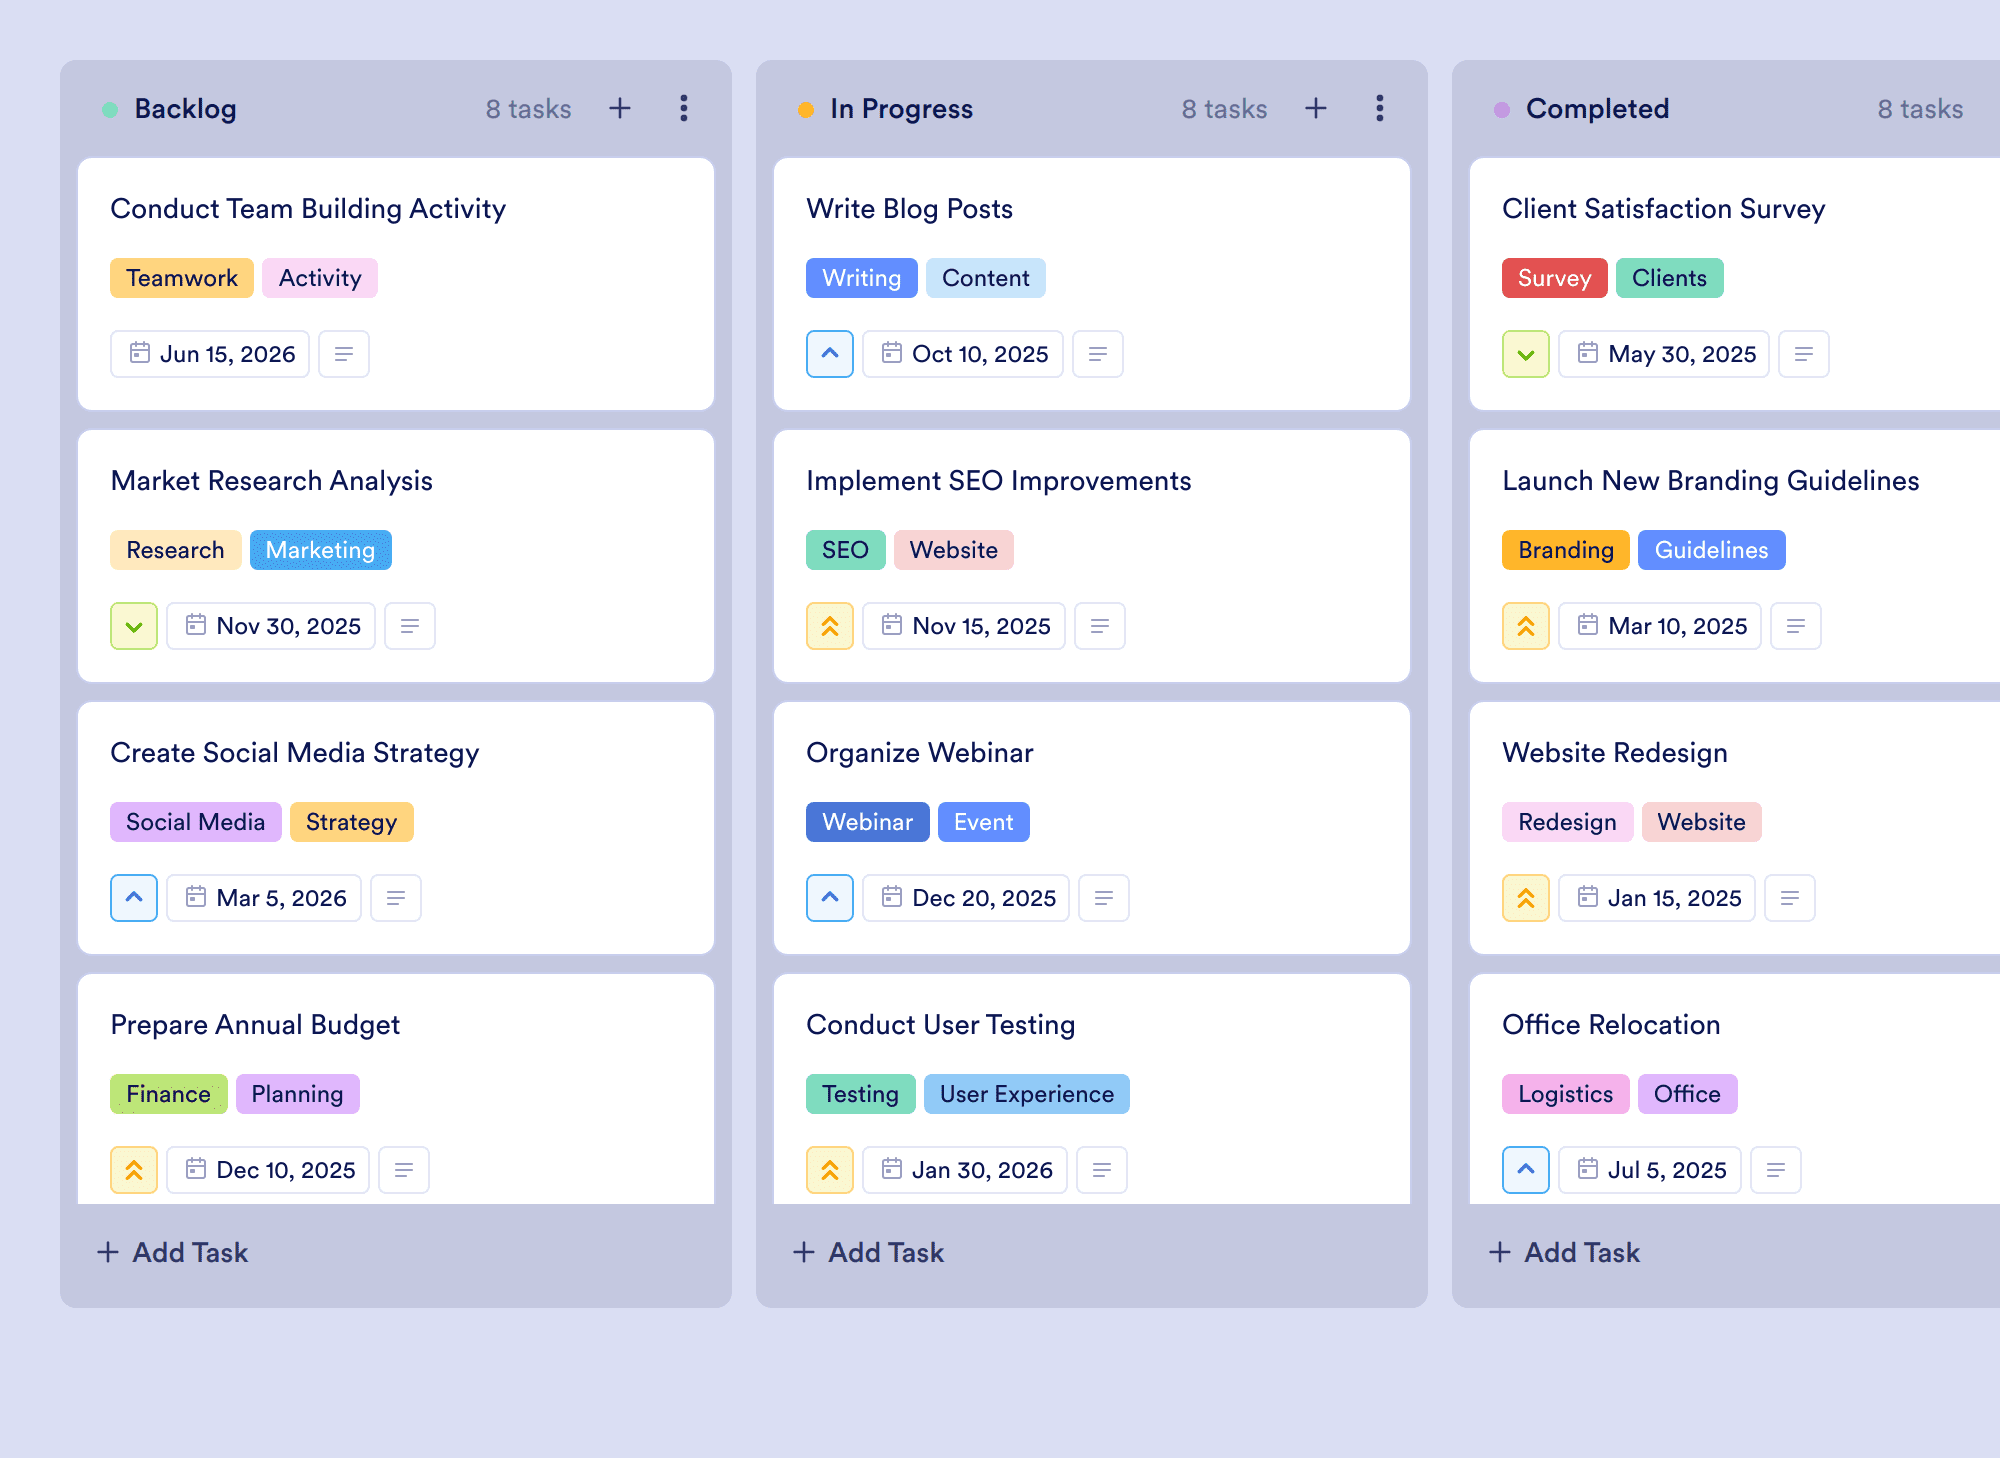The height and width of the screenshot is (1458, 2000).
Task: Select the Marketing tag on Market Research Analysis
Action: point(321,550)
